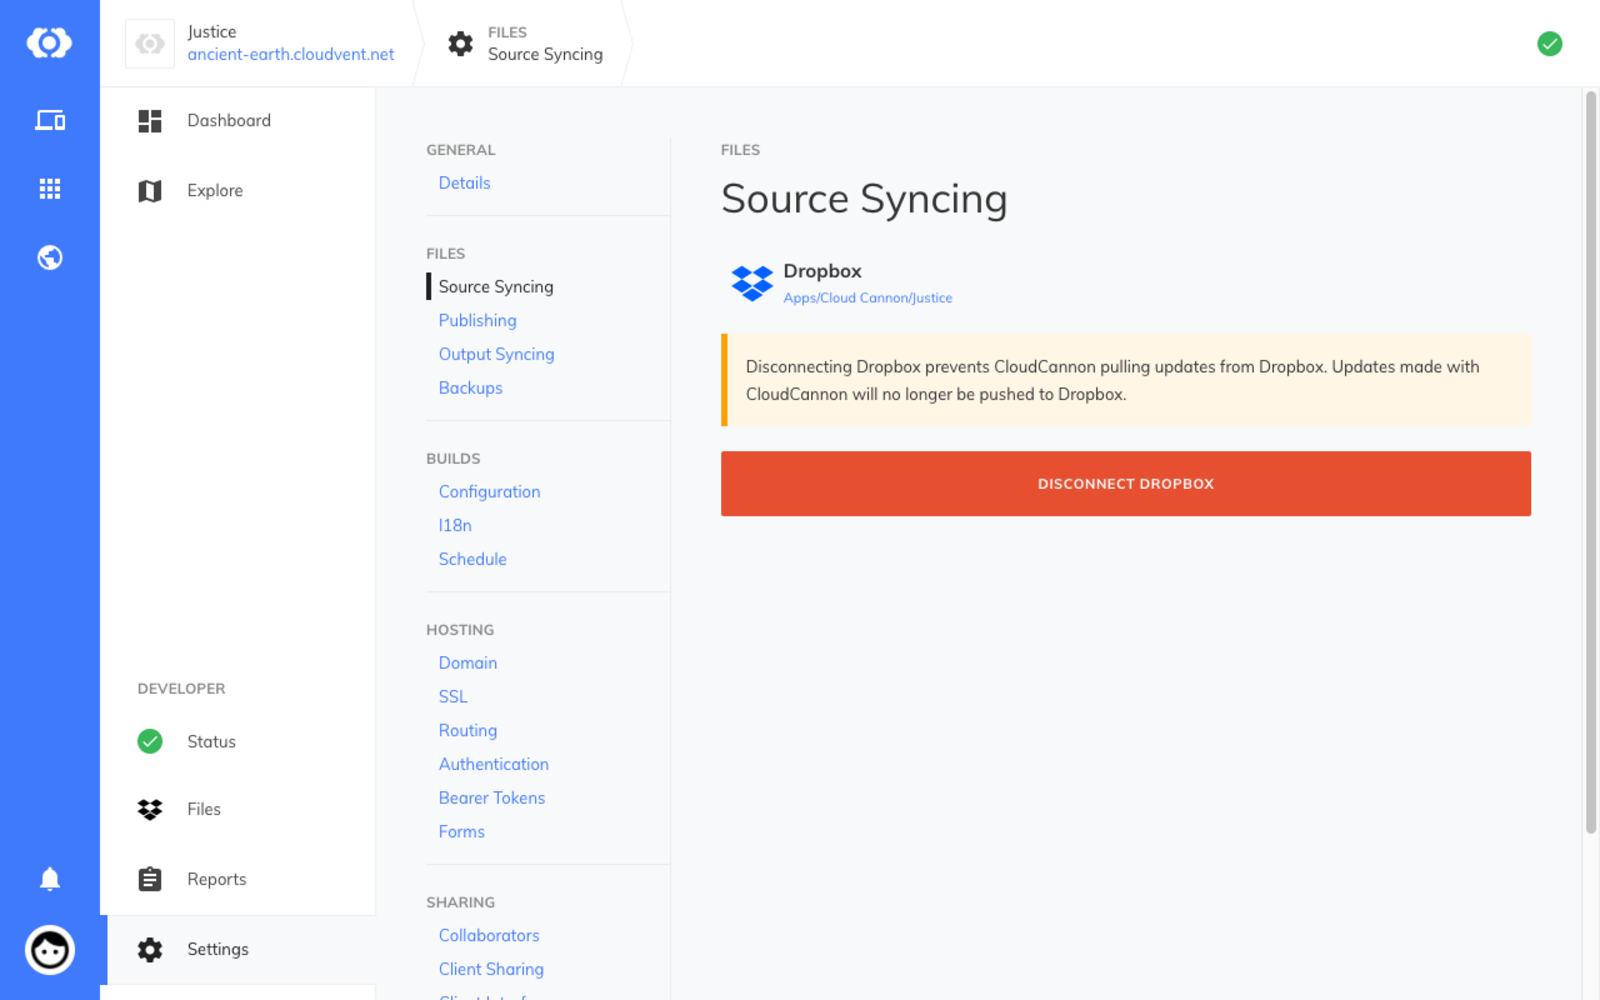Open Backups settings link
Image resolution: width=1600 pixels, height=1000 pixels.
pos(470,388)
